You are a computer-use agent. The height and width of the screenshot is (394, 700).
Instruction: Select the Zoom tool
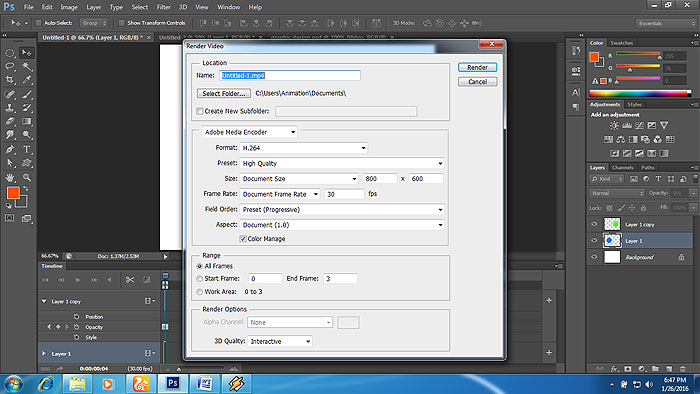coord(27,177)
